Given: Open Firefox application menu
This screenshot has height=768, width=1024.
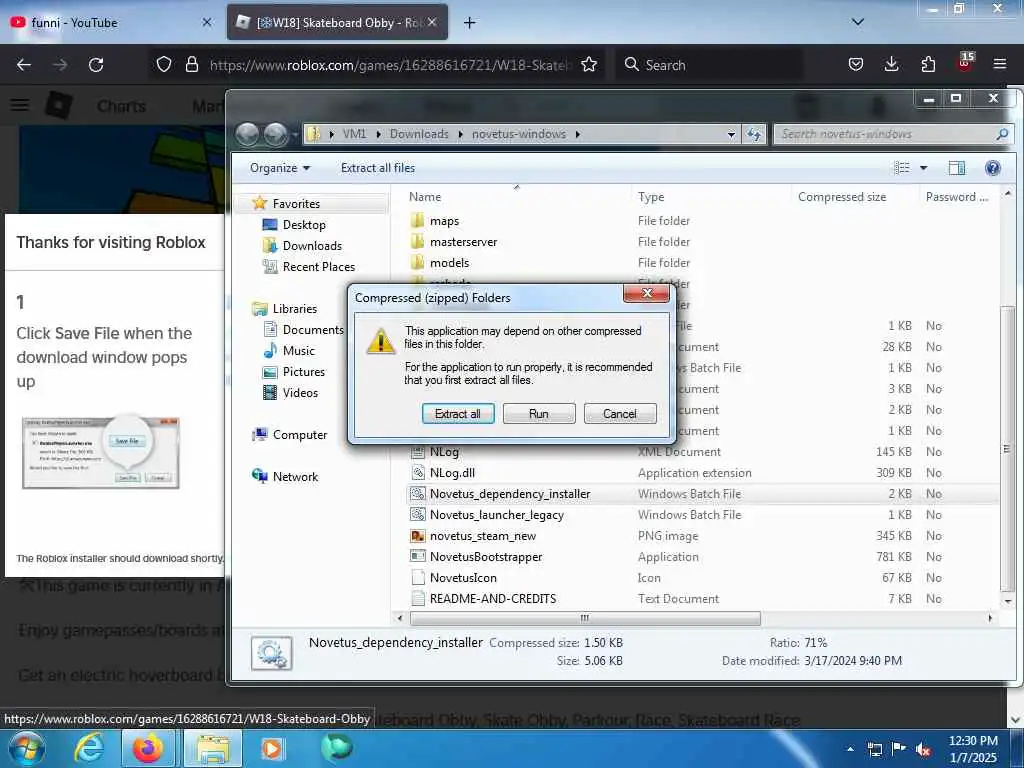Looking at the screenshot, I should coord(999,64).
